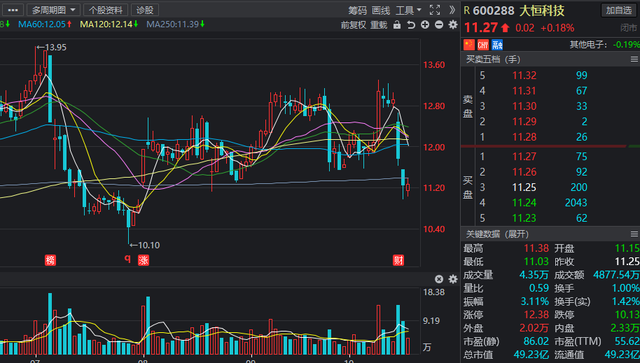
Task: Click the stock name 大恒科技
Action: tap(542, 11)
